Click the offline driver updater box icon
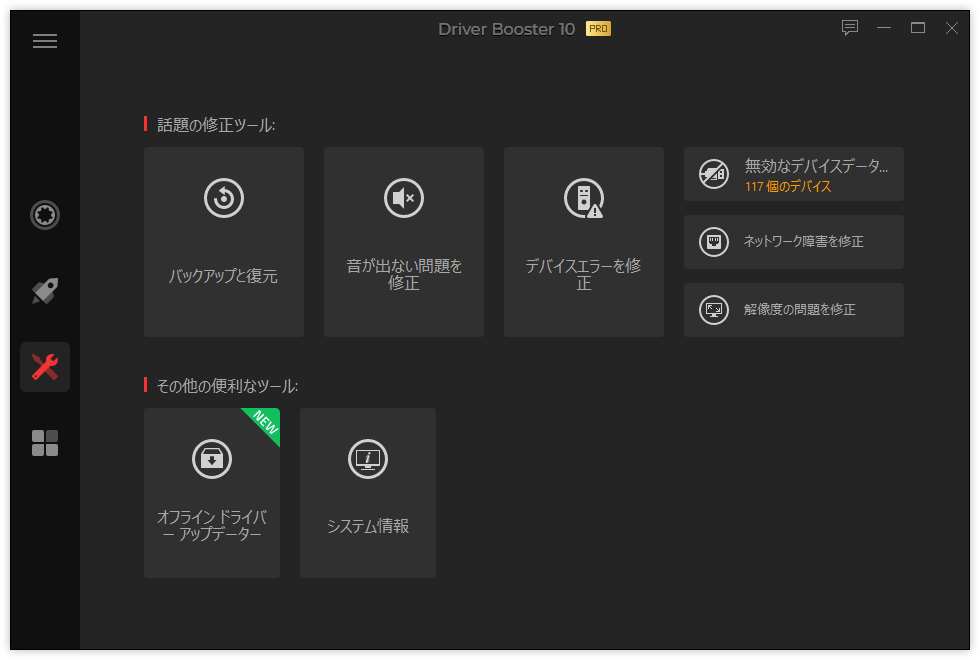This screenshot has width=980, height=660. tap(212, 459)
